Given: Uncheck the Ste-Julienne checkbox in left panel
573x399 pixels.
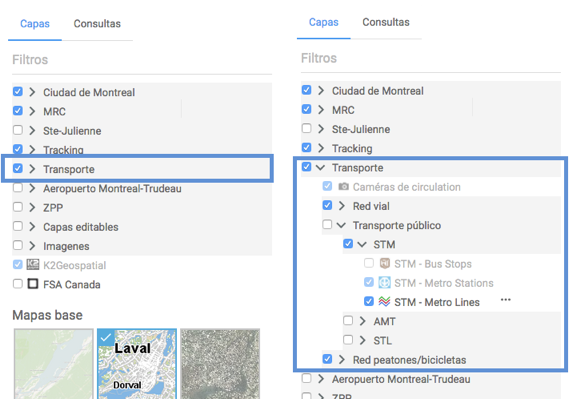Looking at the screenshot, I should tap(18, 130).
